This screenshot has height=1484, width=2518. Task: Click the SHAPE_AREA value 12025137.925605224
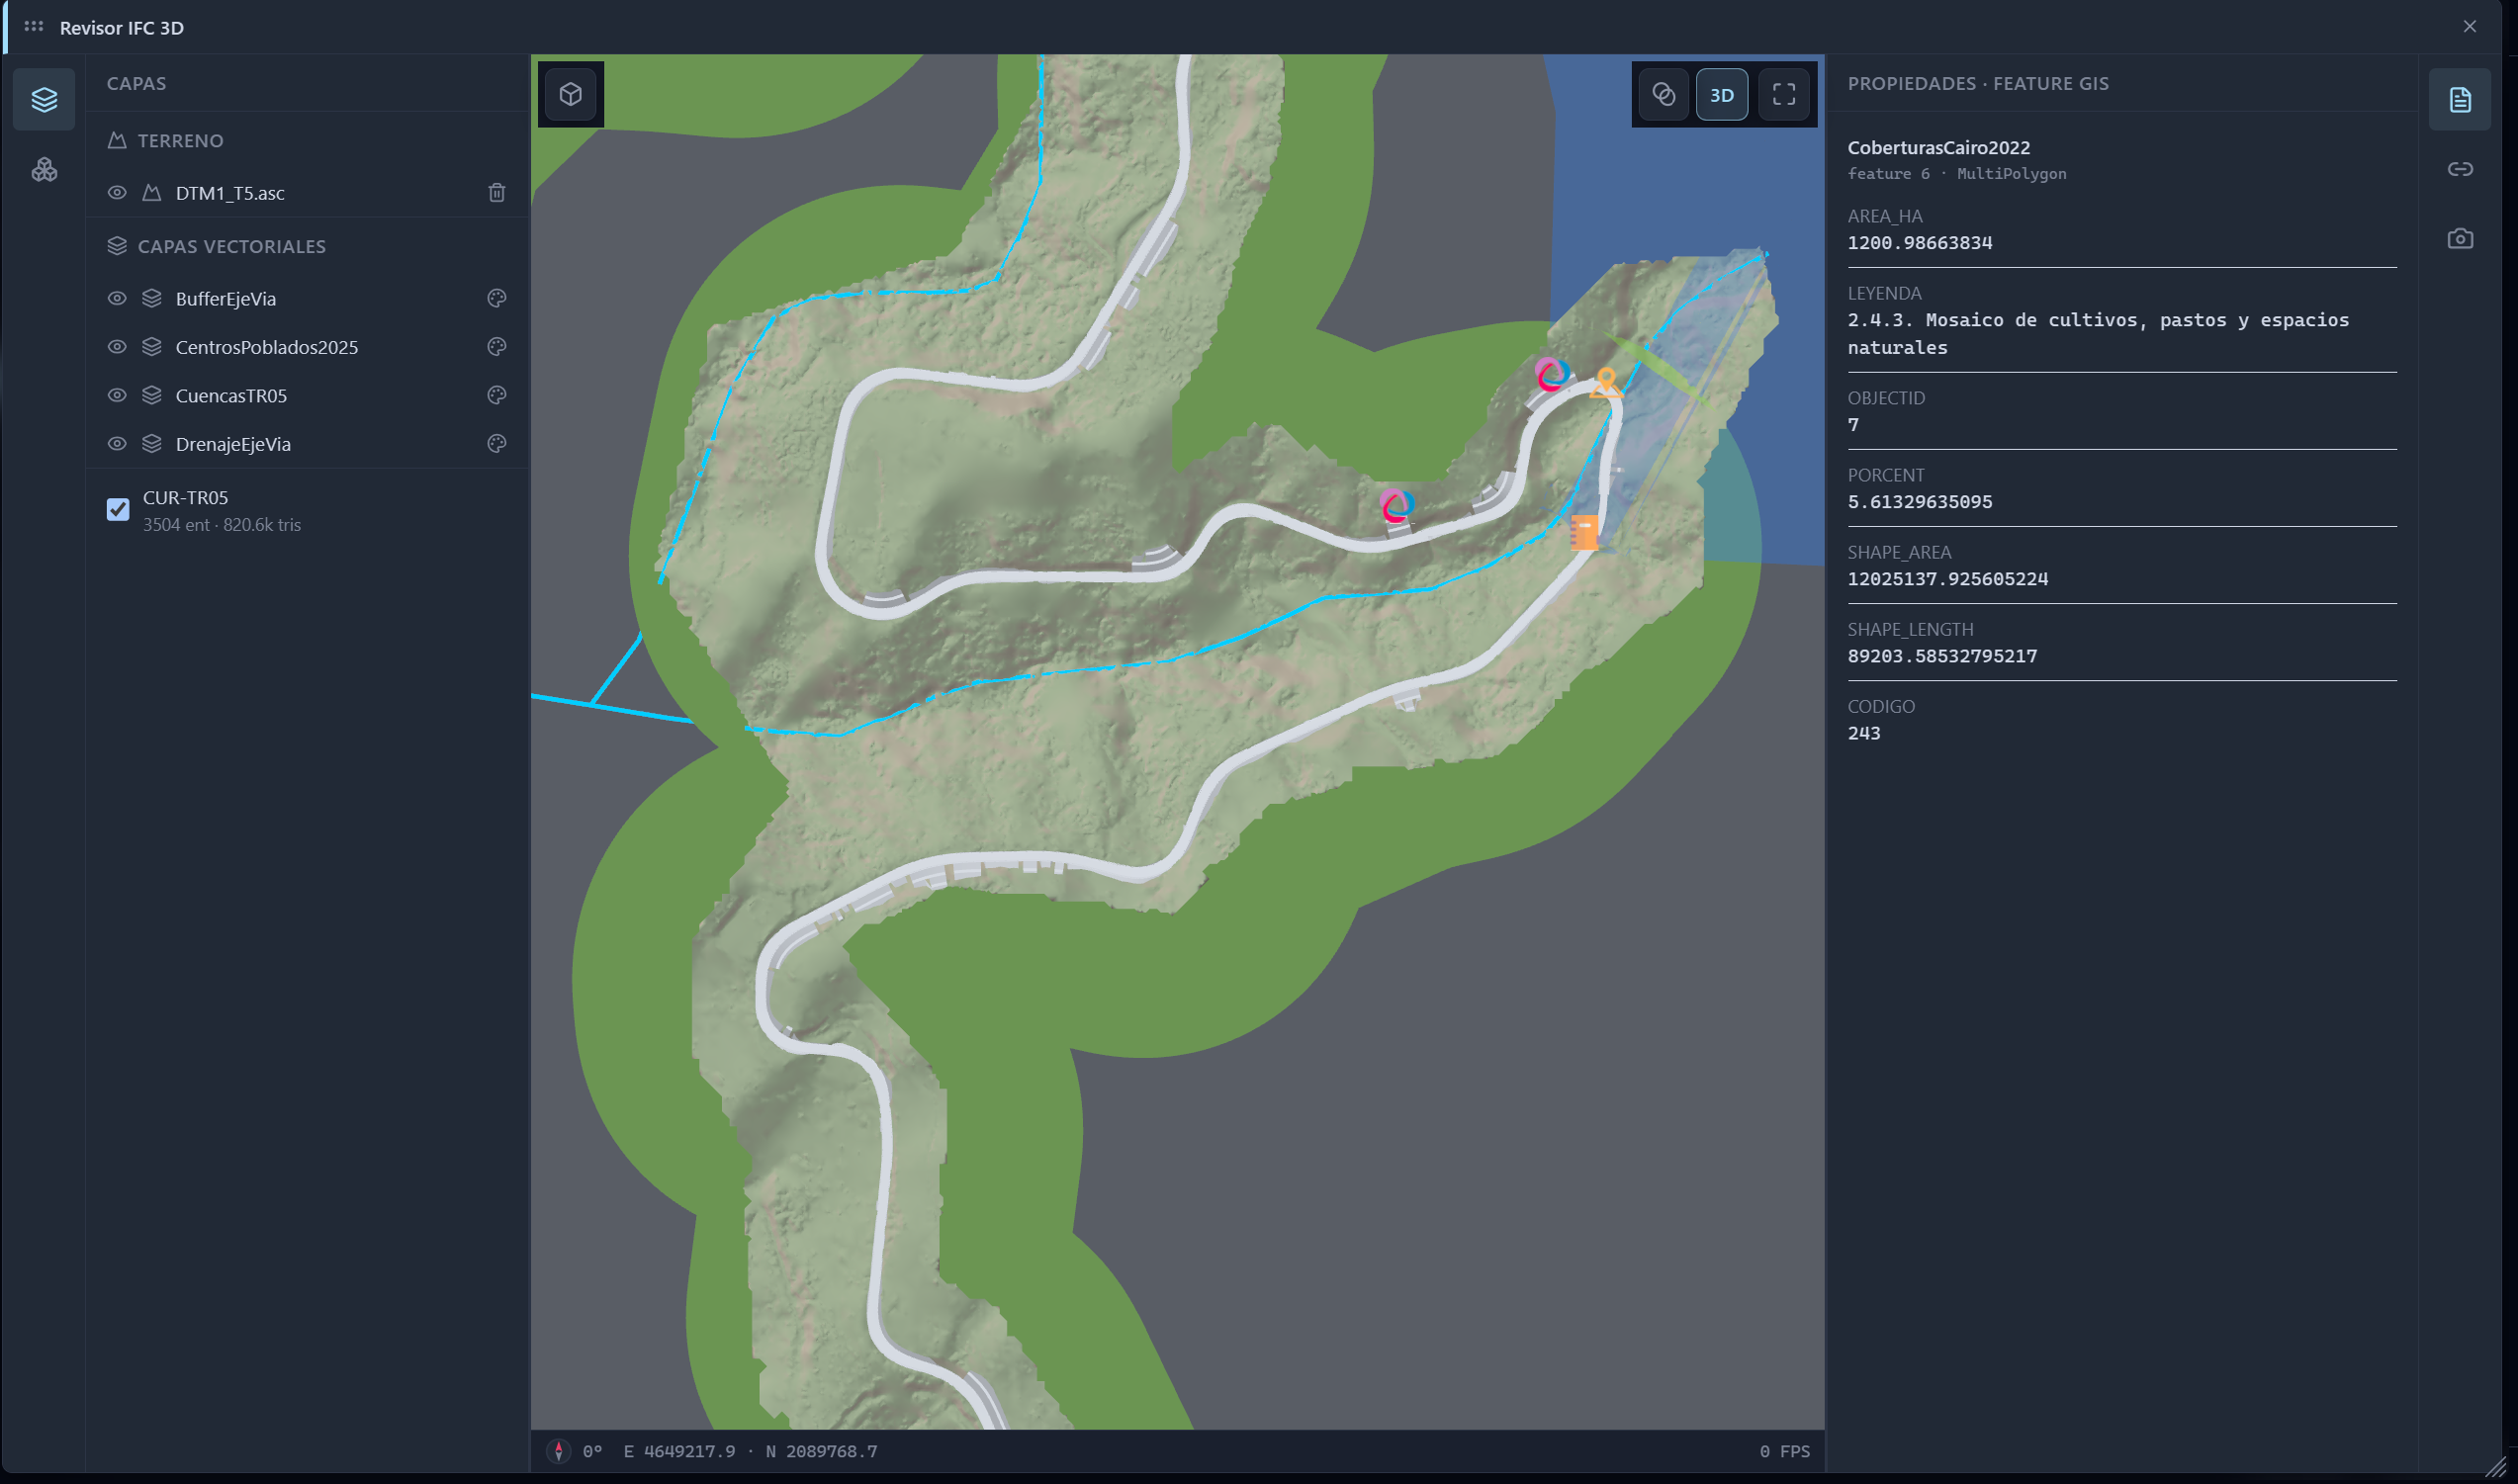[x=1948, y=579]
